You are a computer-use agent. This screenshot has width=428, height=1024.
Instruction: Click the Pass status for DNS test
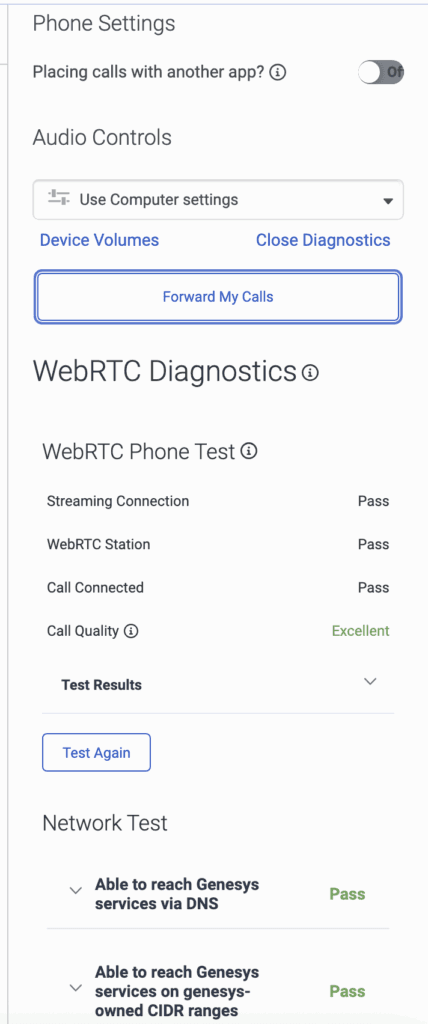(x=347, y=894)
